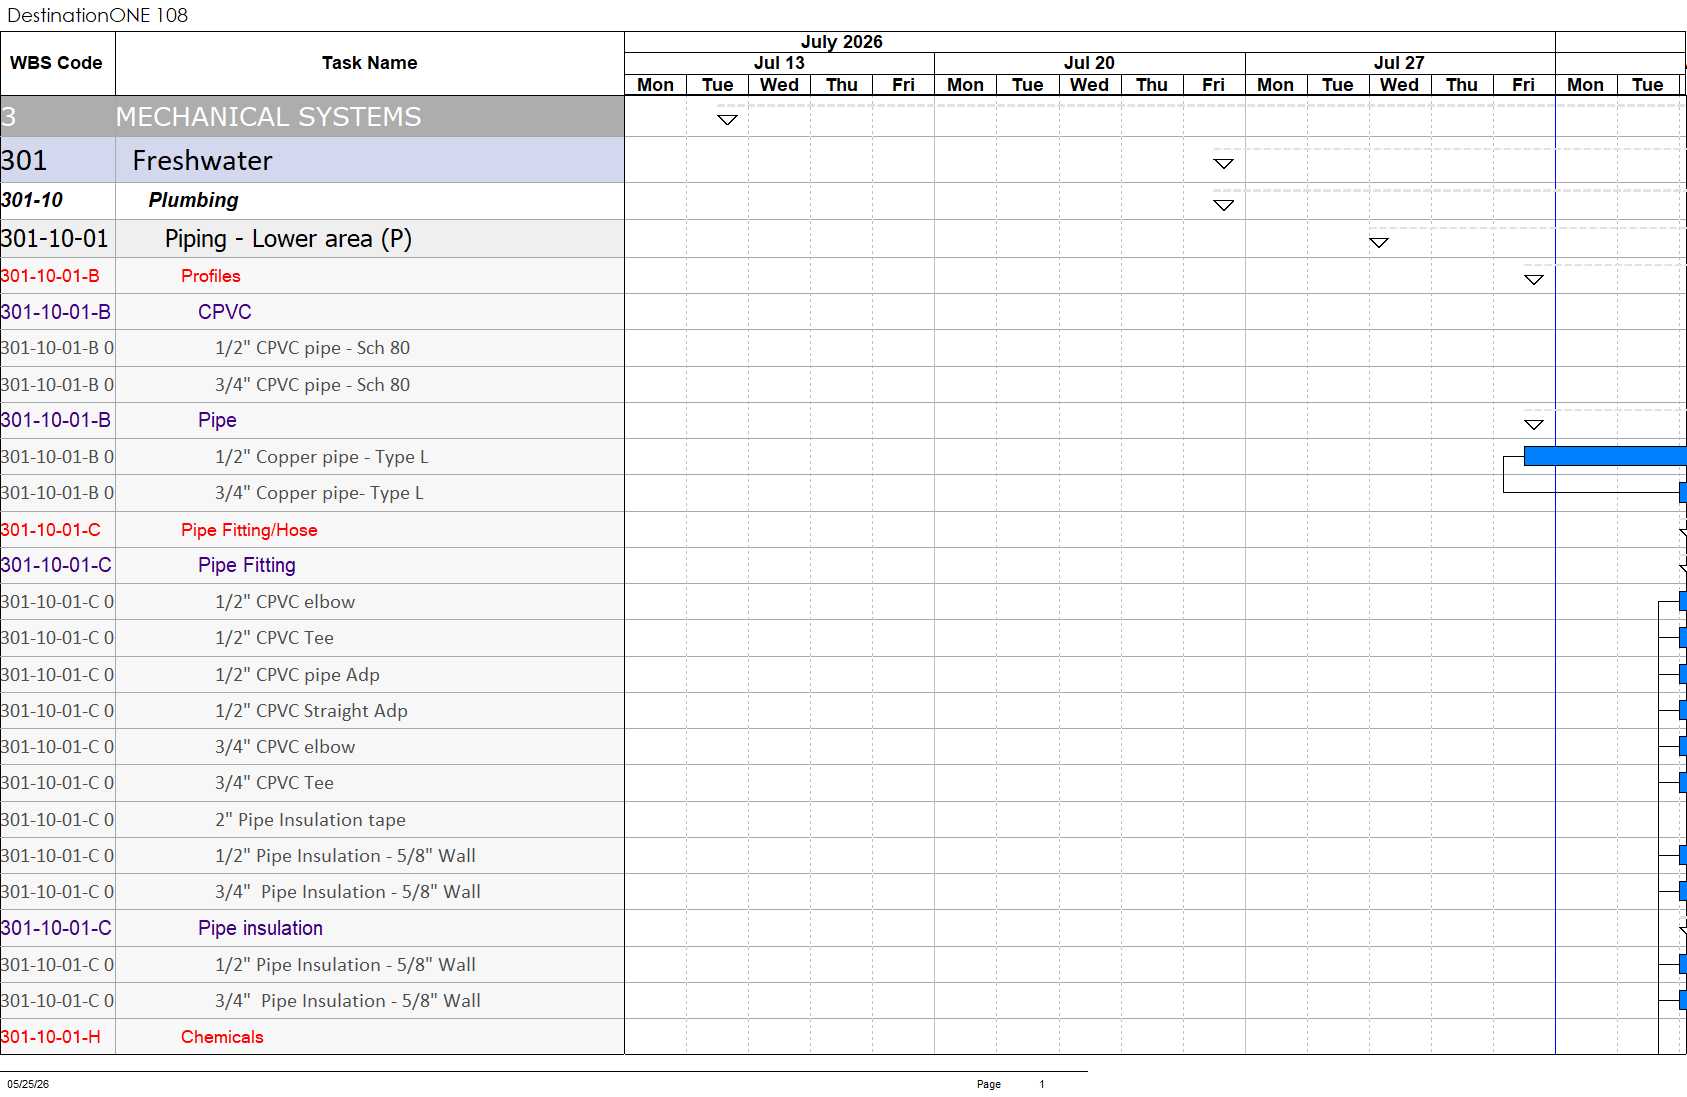Screen dimensions: 1687x1097
Task: Click the Jul 13 week header
Action: click(x=779, y=63)
